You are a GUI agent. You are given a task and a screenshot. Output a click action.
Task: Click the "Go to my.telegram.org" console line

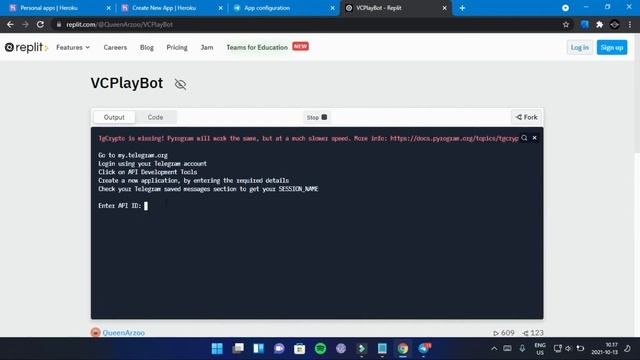pyautogui.click(x=133, y=155)
